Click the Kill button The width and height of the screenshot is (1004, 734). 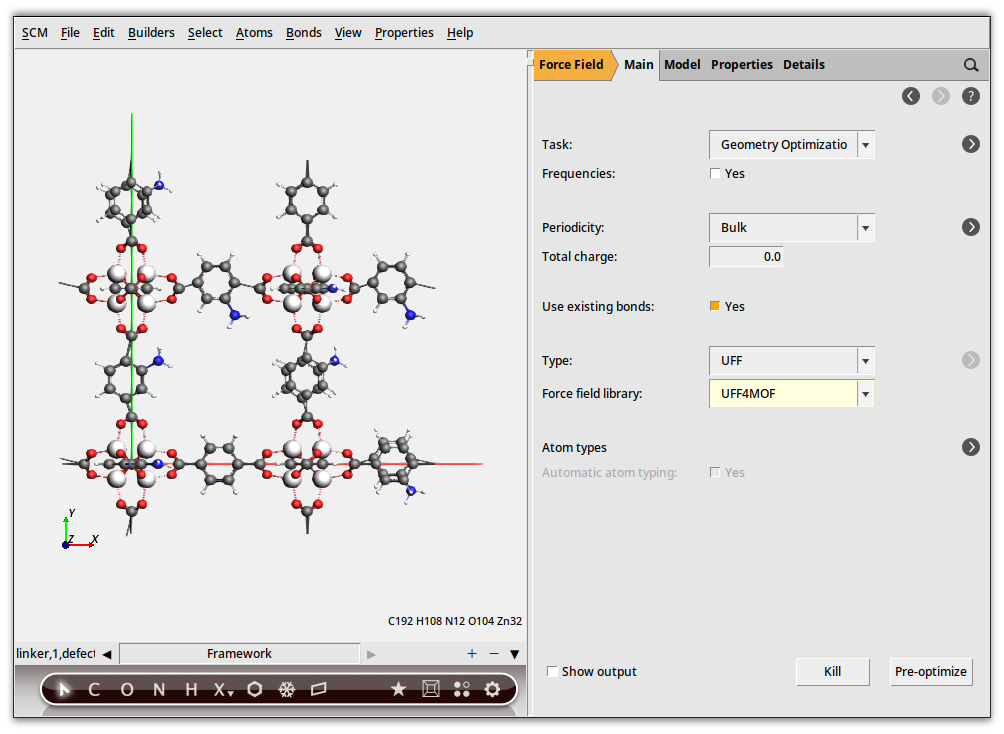click(832, 672)
